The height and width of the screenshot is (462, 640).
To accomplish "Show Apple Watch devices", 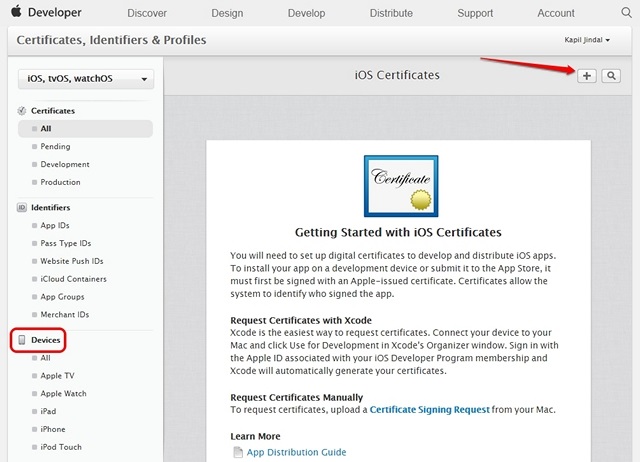I will pos(63,394).
